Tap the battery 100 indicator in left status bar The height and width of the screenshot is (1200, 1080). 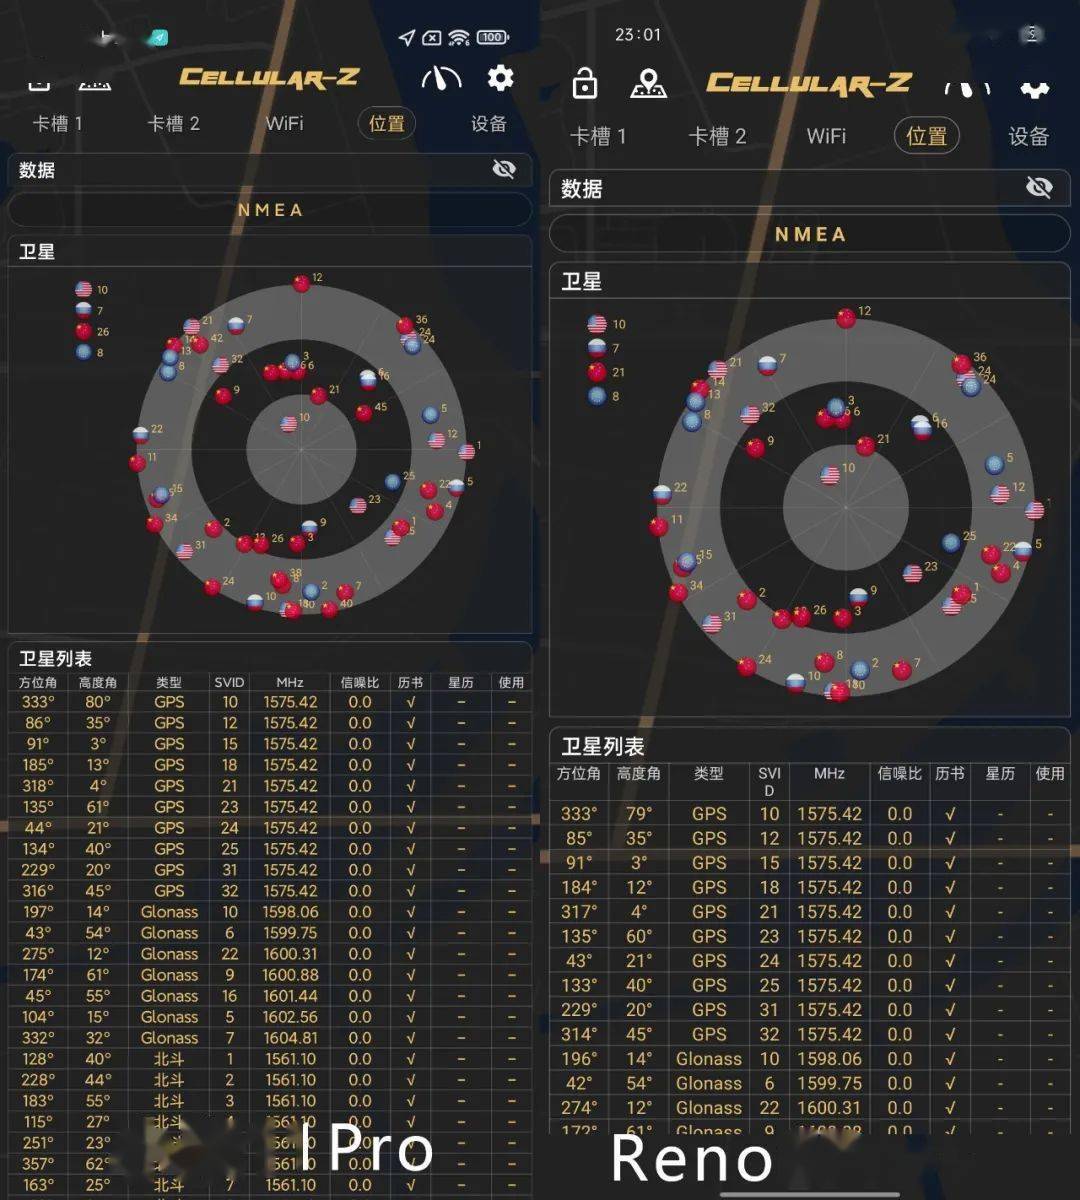[492, 37]
